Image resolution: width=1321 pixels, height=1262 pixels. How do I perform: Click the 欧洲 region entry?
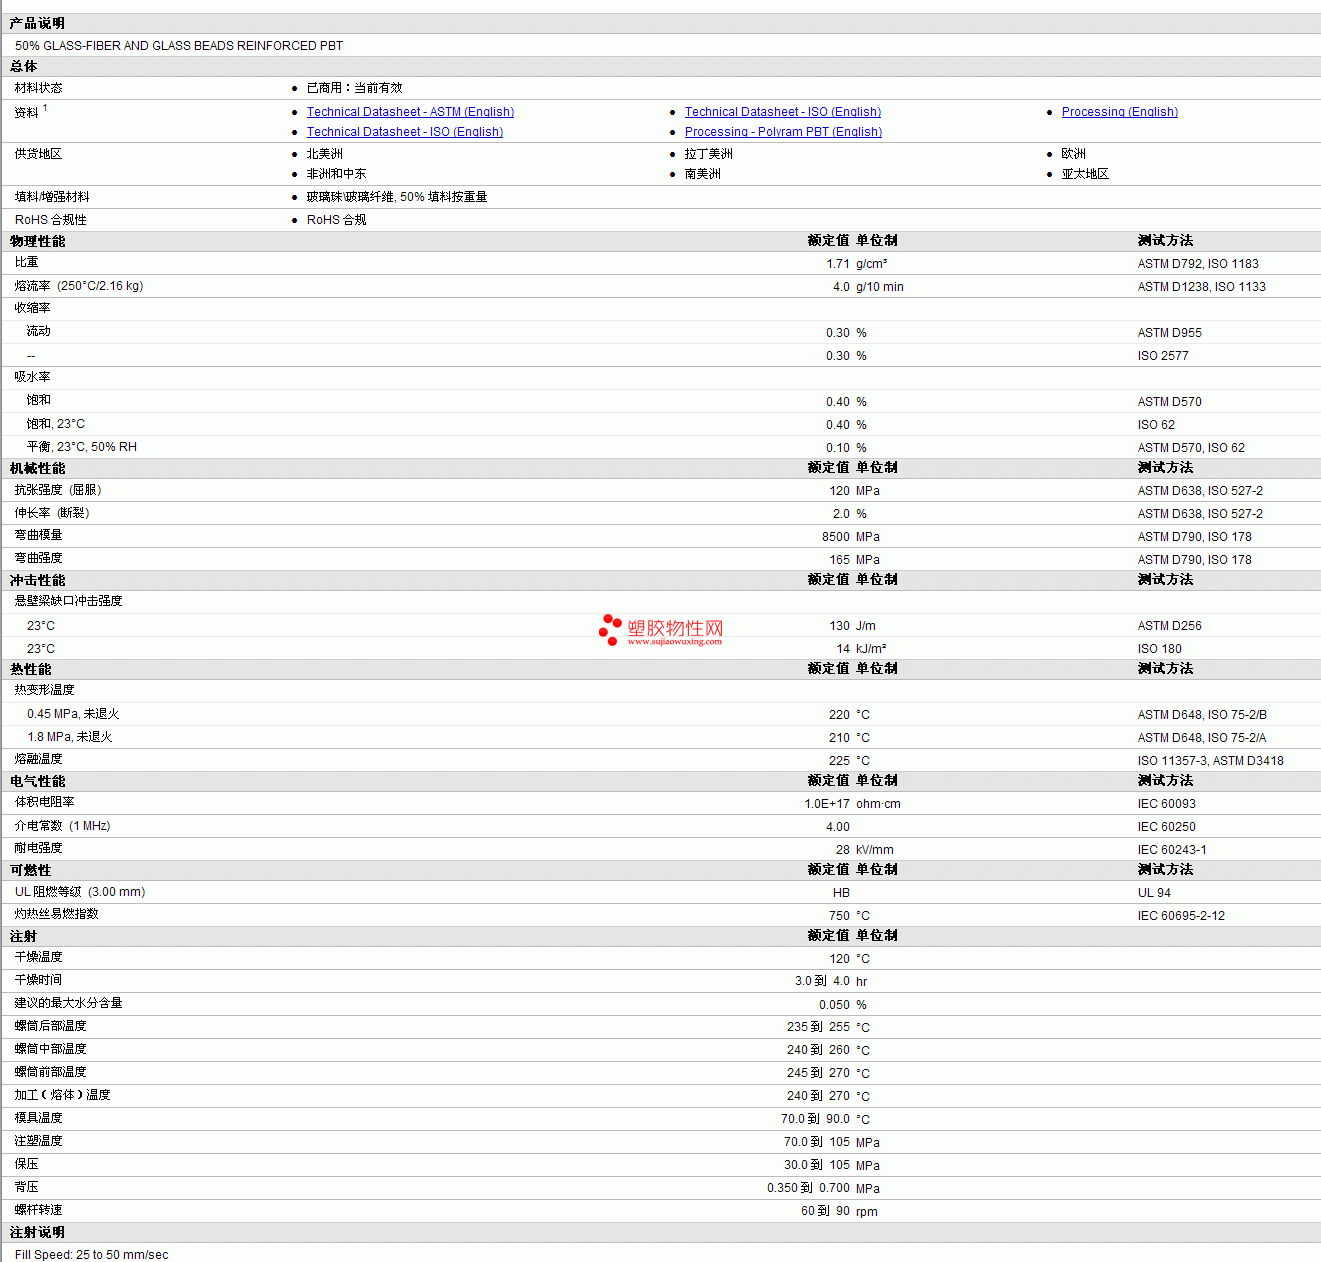pos(1074,154)
